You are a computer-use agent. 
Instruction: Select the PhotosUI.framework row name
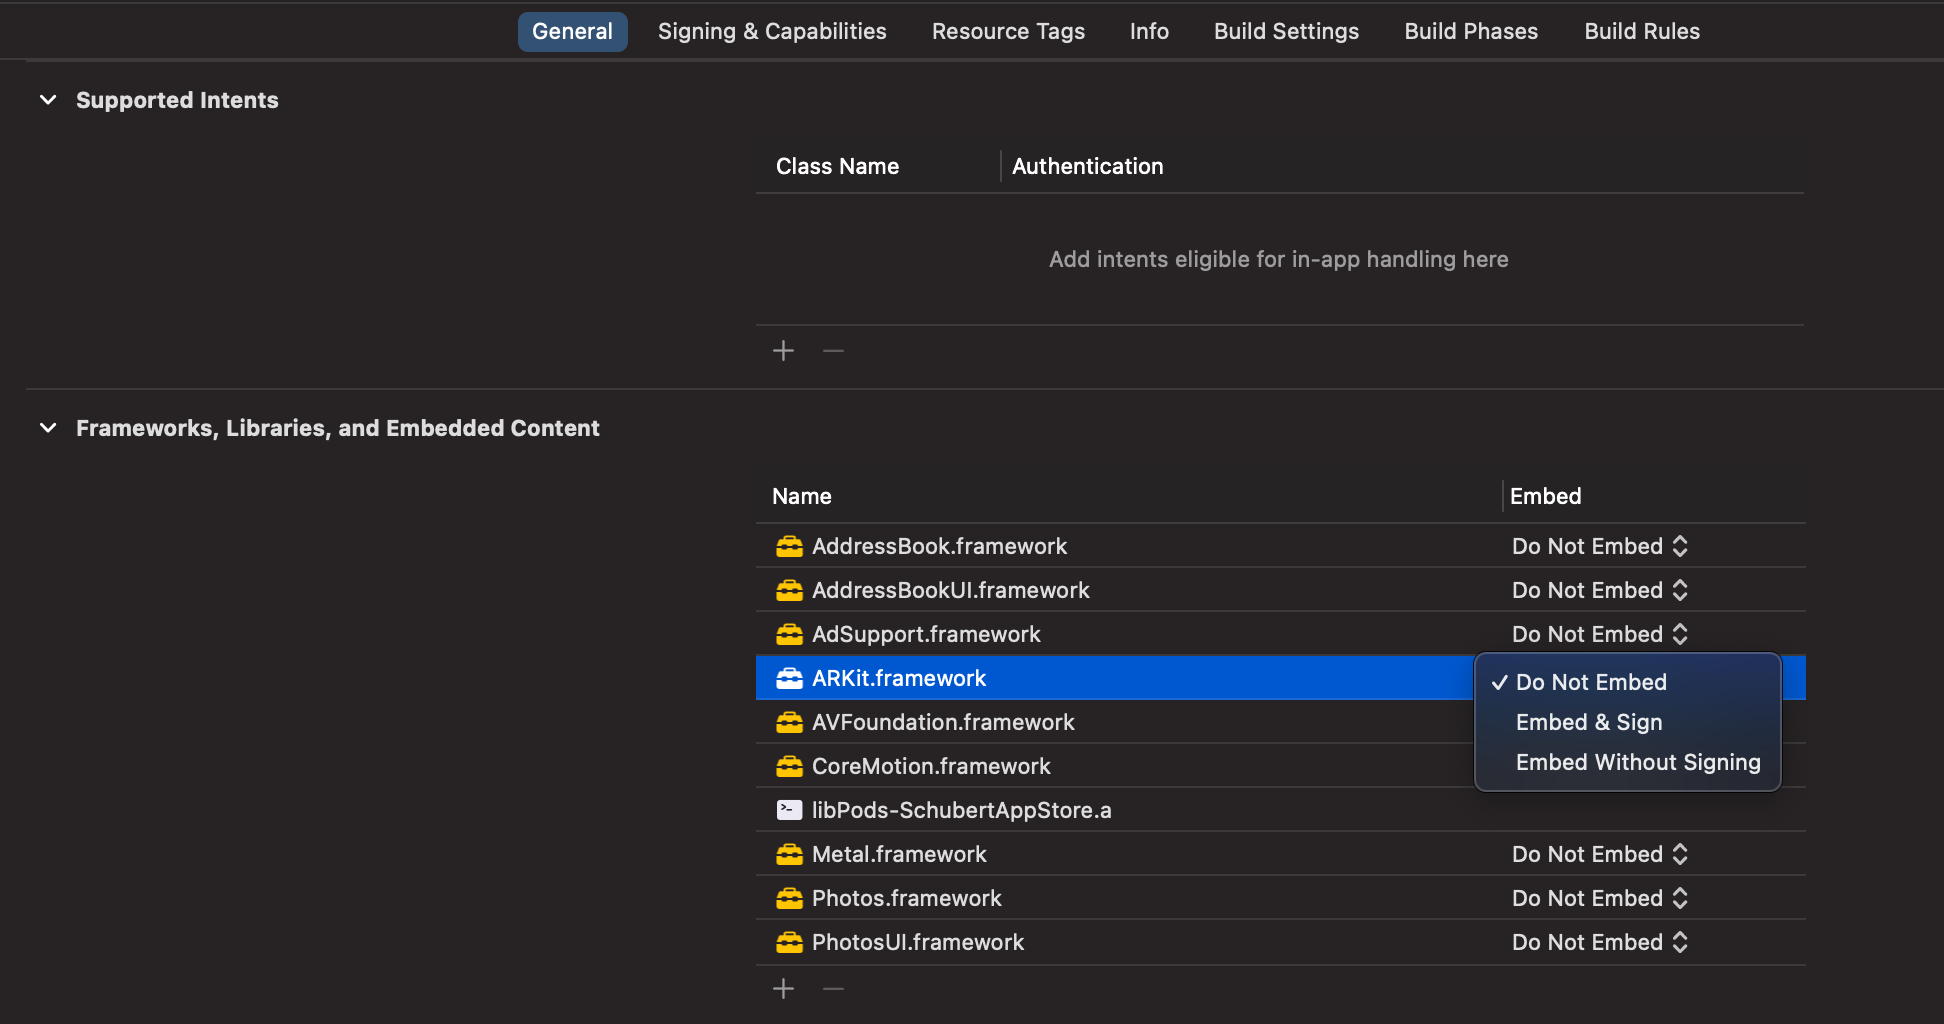918,942
